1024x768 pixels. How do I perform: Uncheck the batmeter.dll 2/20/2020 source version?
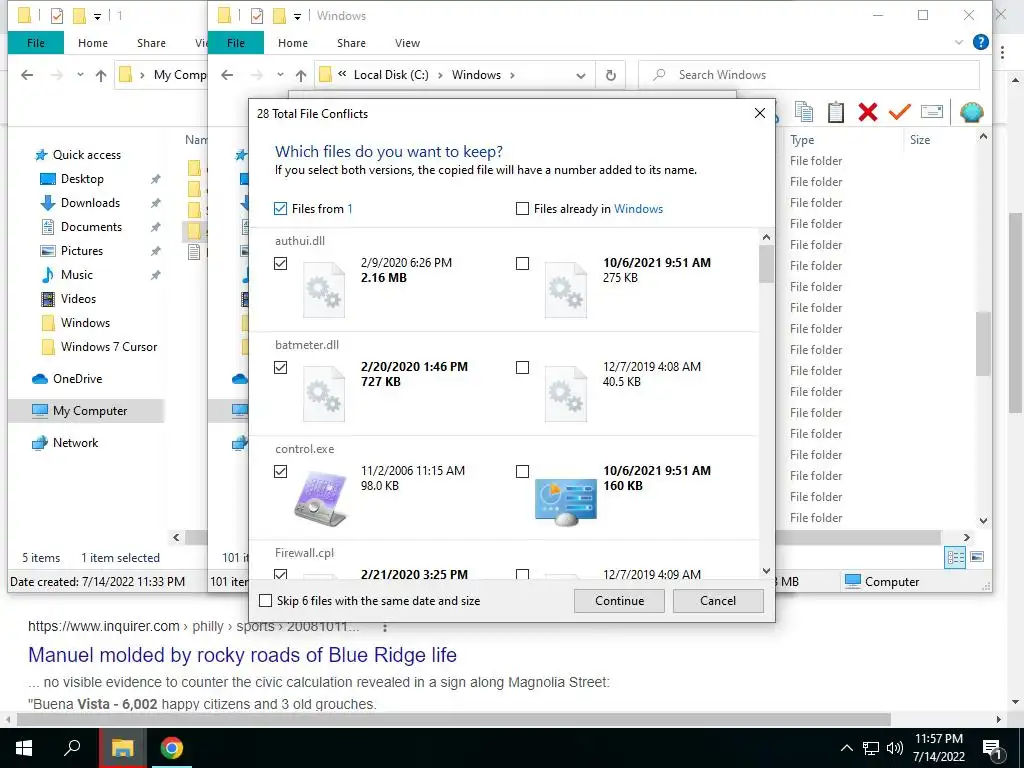[280, 367]
